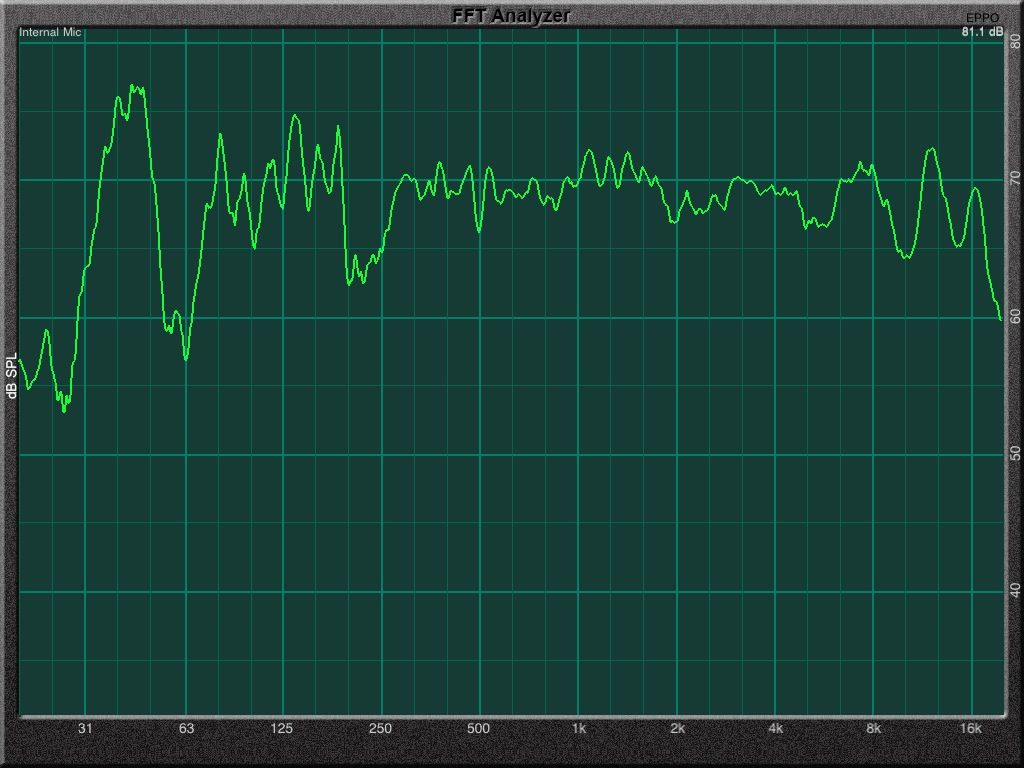Click the 80 dB scale label
This screenshot has height=768, width=1024.
tap(1016, 42)
